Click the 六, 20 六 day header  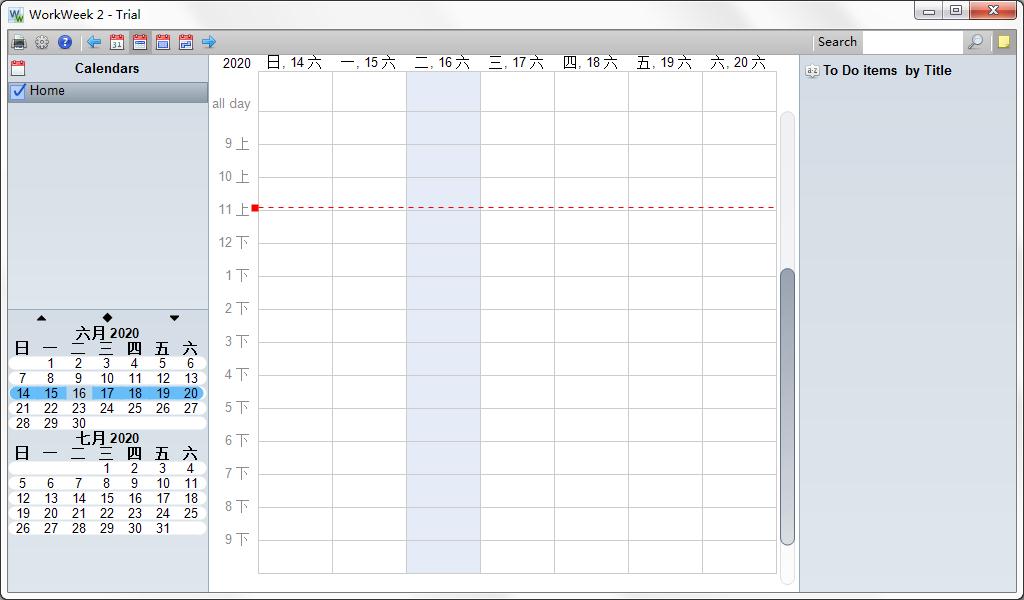[738, 63]
